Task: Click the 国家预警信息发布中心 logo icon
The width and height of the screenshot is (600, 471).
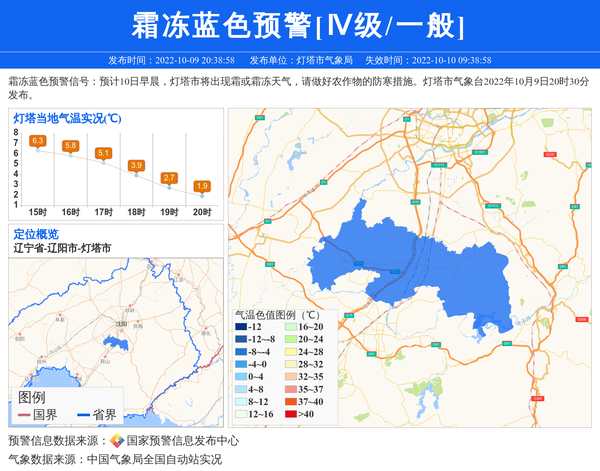Action: 117,441
